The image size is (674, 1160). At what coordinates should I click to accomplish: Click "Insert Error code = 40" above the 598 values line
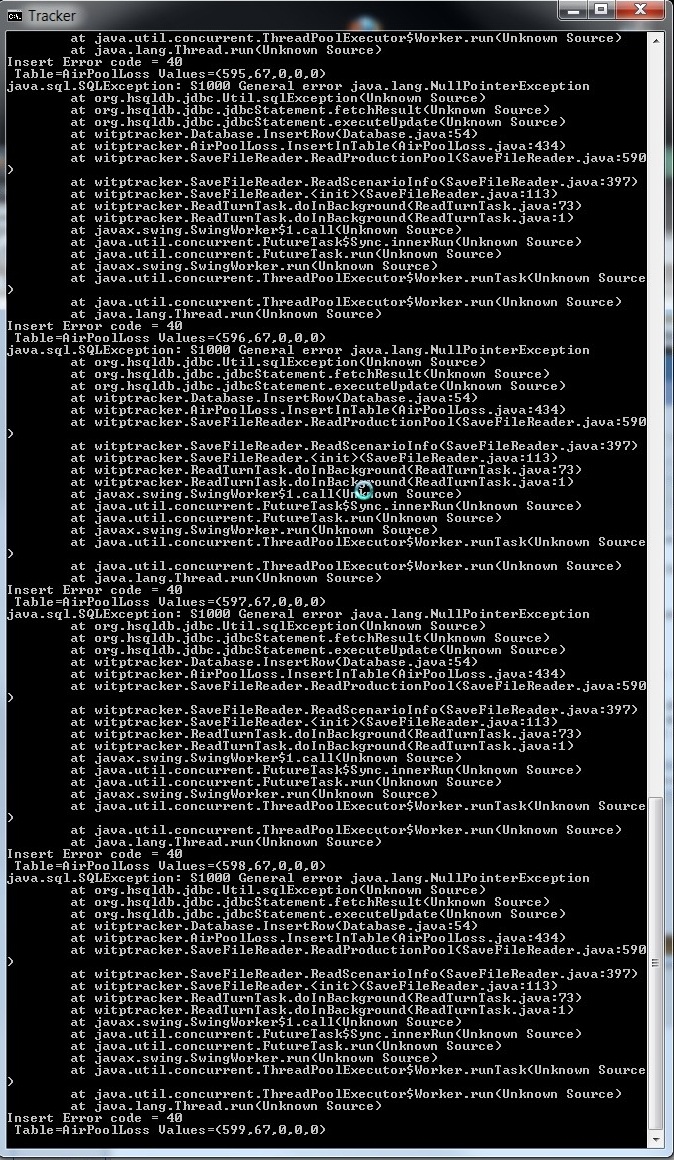pyautogui.click(x=95, y=854)
